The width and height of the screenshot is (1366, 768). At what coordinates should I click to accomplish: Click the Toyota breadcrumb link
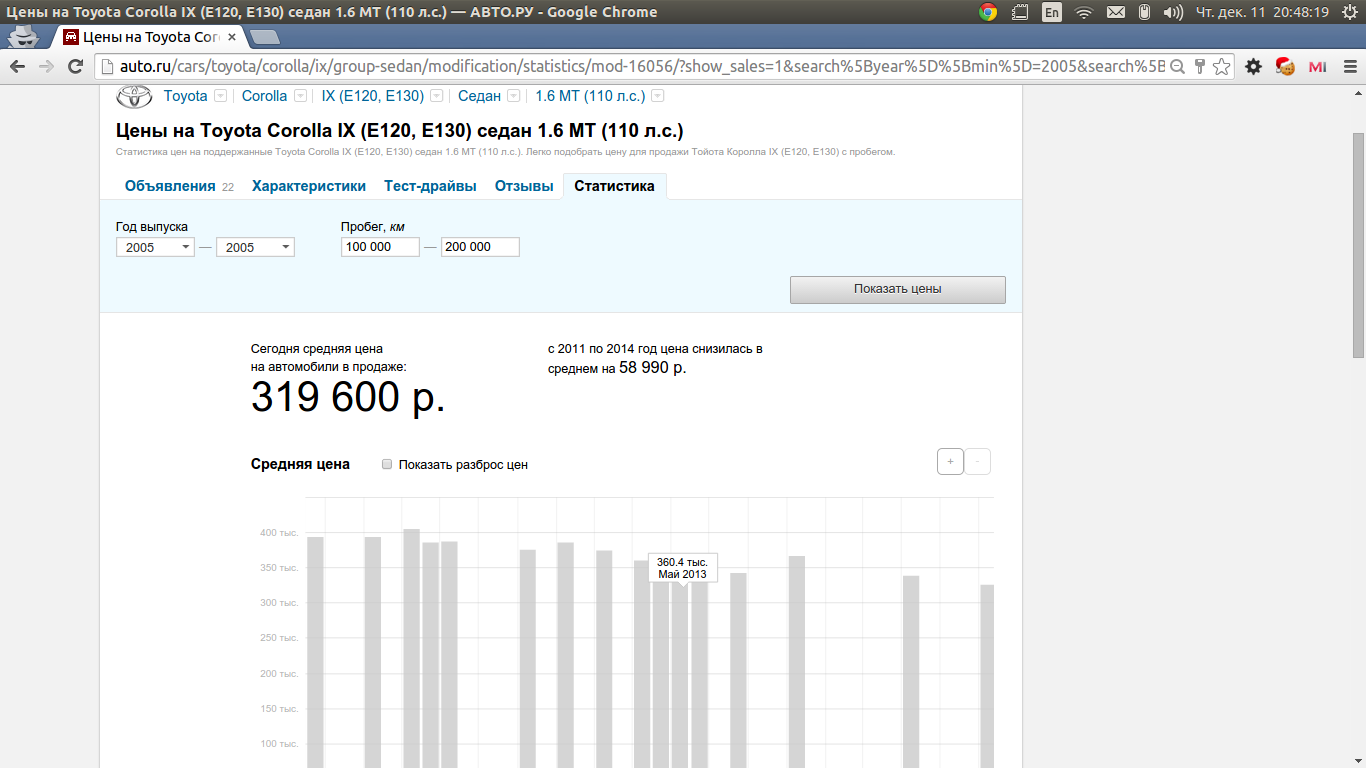pyautogui.click(x=186, y=96)
